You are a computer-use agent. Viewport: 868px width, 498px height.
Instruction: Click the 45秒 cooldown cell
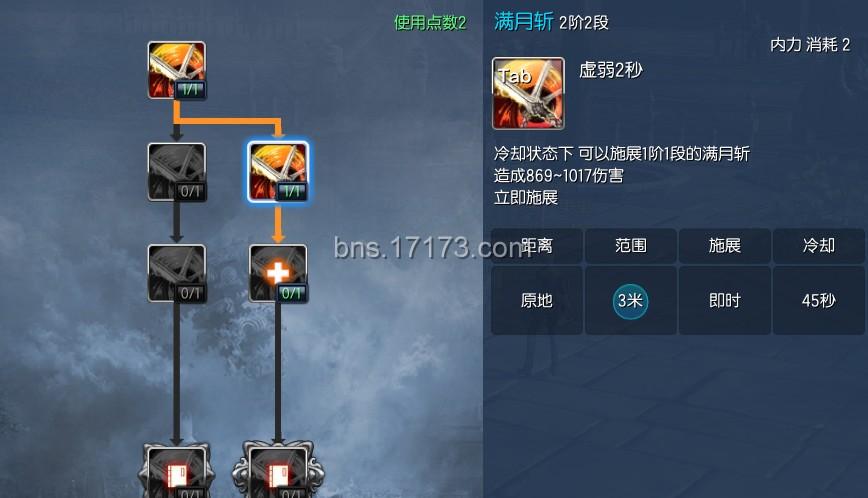point(819,300)
